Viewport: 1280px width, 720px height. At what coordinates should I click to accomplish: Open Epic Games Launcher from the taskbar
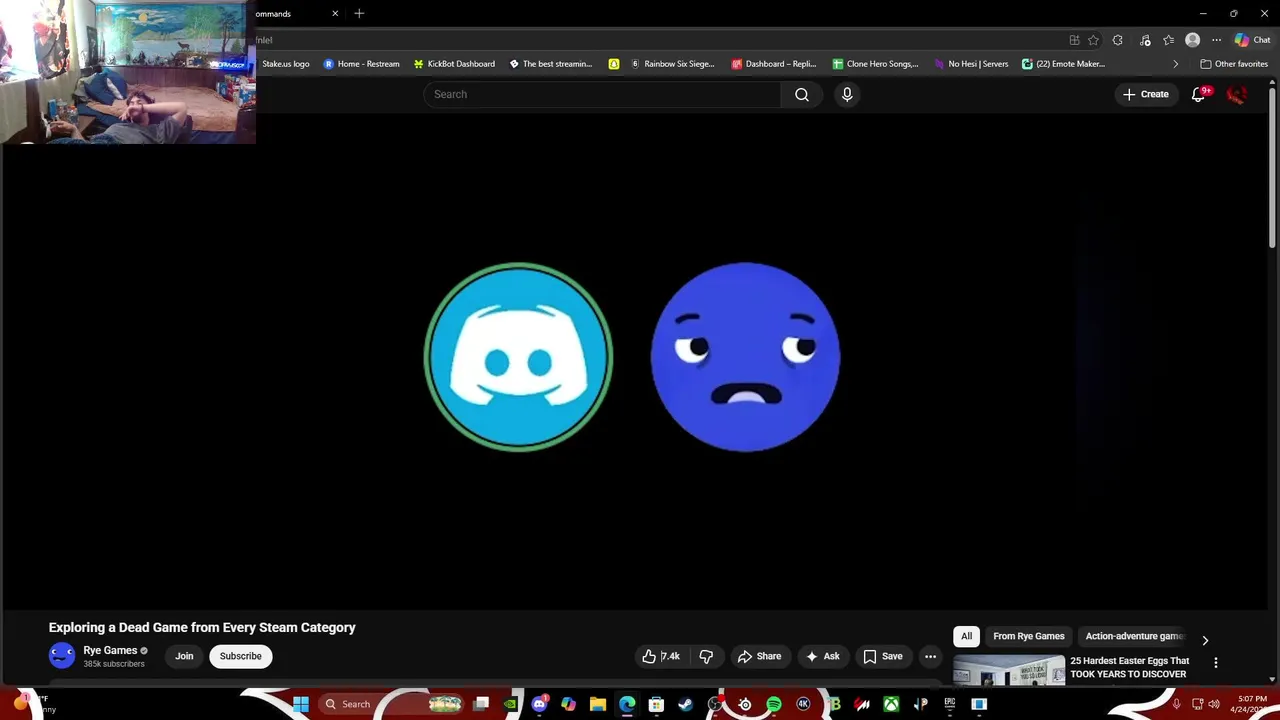point(950,704)
